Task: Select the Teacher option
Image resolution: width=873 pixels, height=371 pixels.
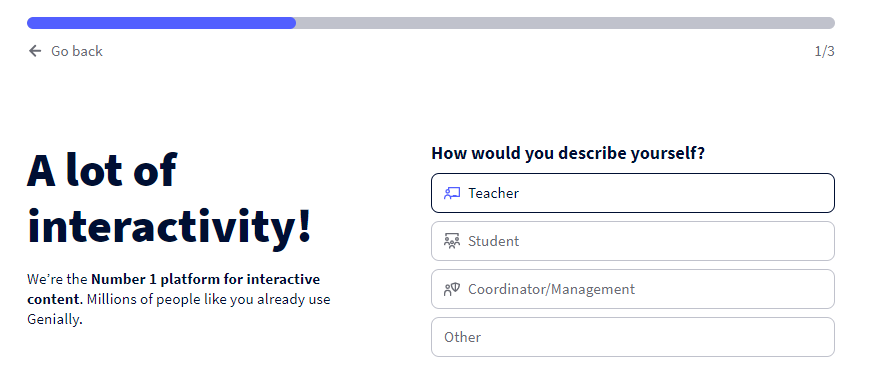Action: [632, 193]
